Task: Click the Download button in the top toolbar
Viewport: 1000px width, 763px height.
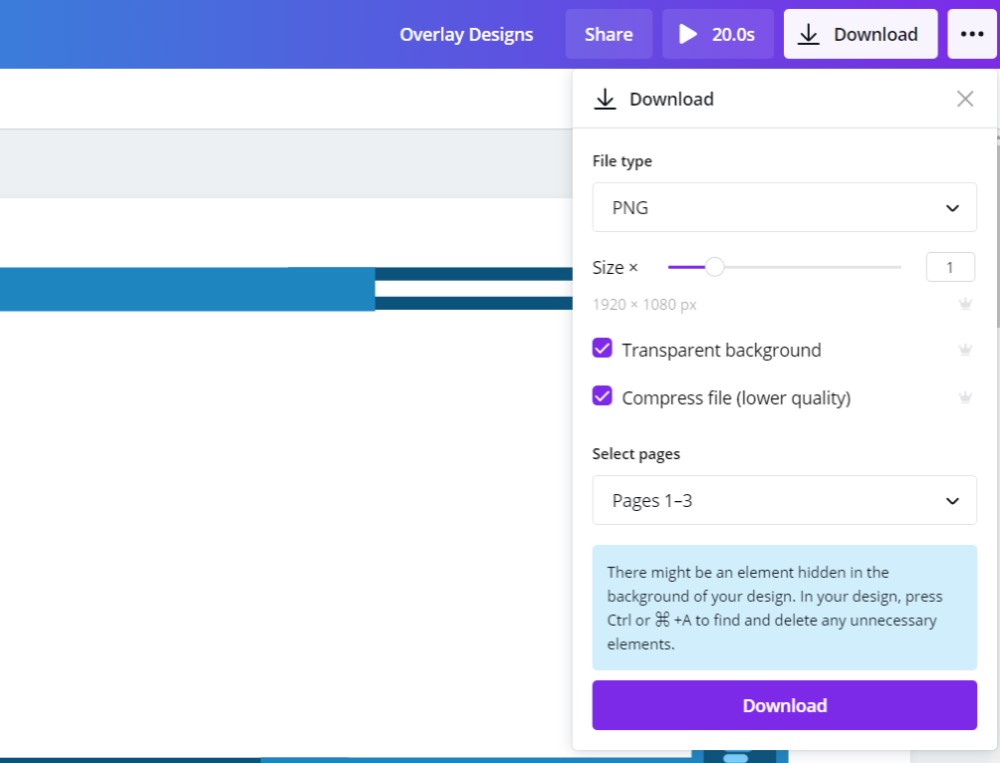Action: (860, 34)
